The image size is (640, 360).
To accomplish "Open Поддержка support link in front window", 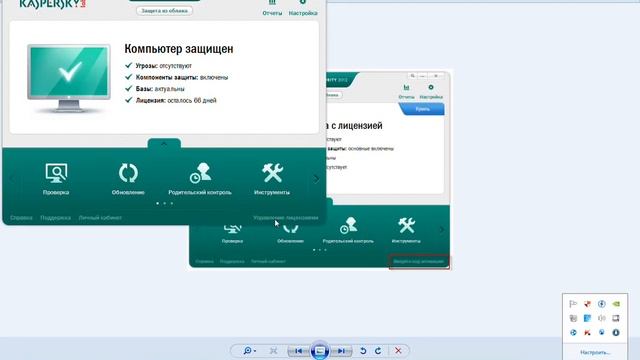I will tap(56, 218).
